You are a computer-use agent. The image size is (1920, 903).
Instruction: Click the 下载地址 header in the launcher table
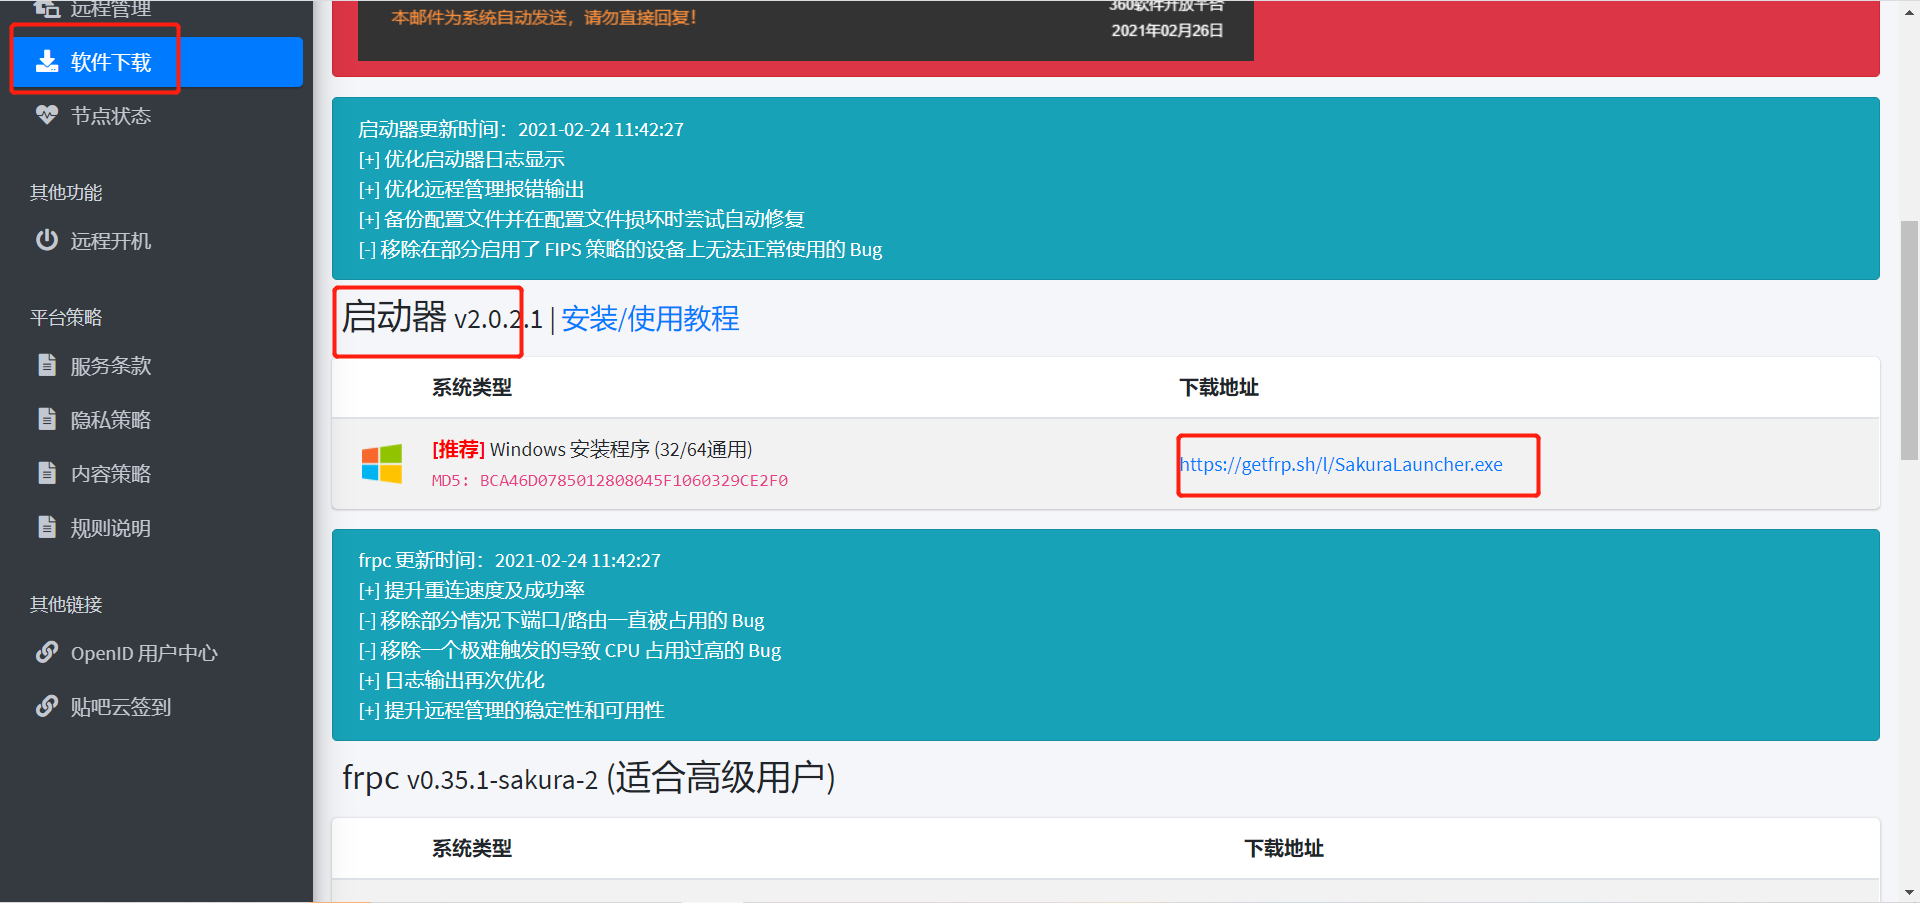coord(1219,388)
